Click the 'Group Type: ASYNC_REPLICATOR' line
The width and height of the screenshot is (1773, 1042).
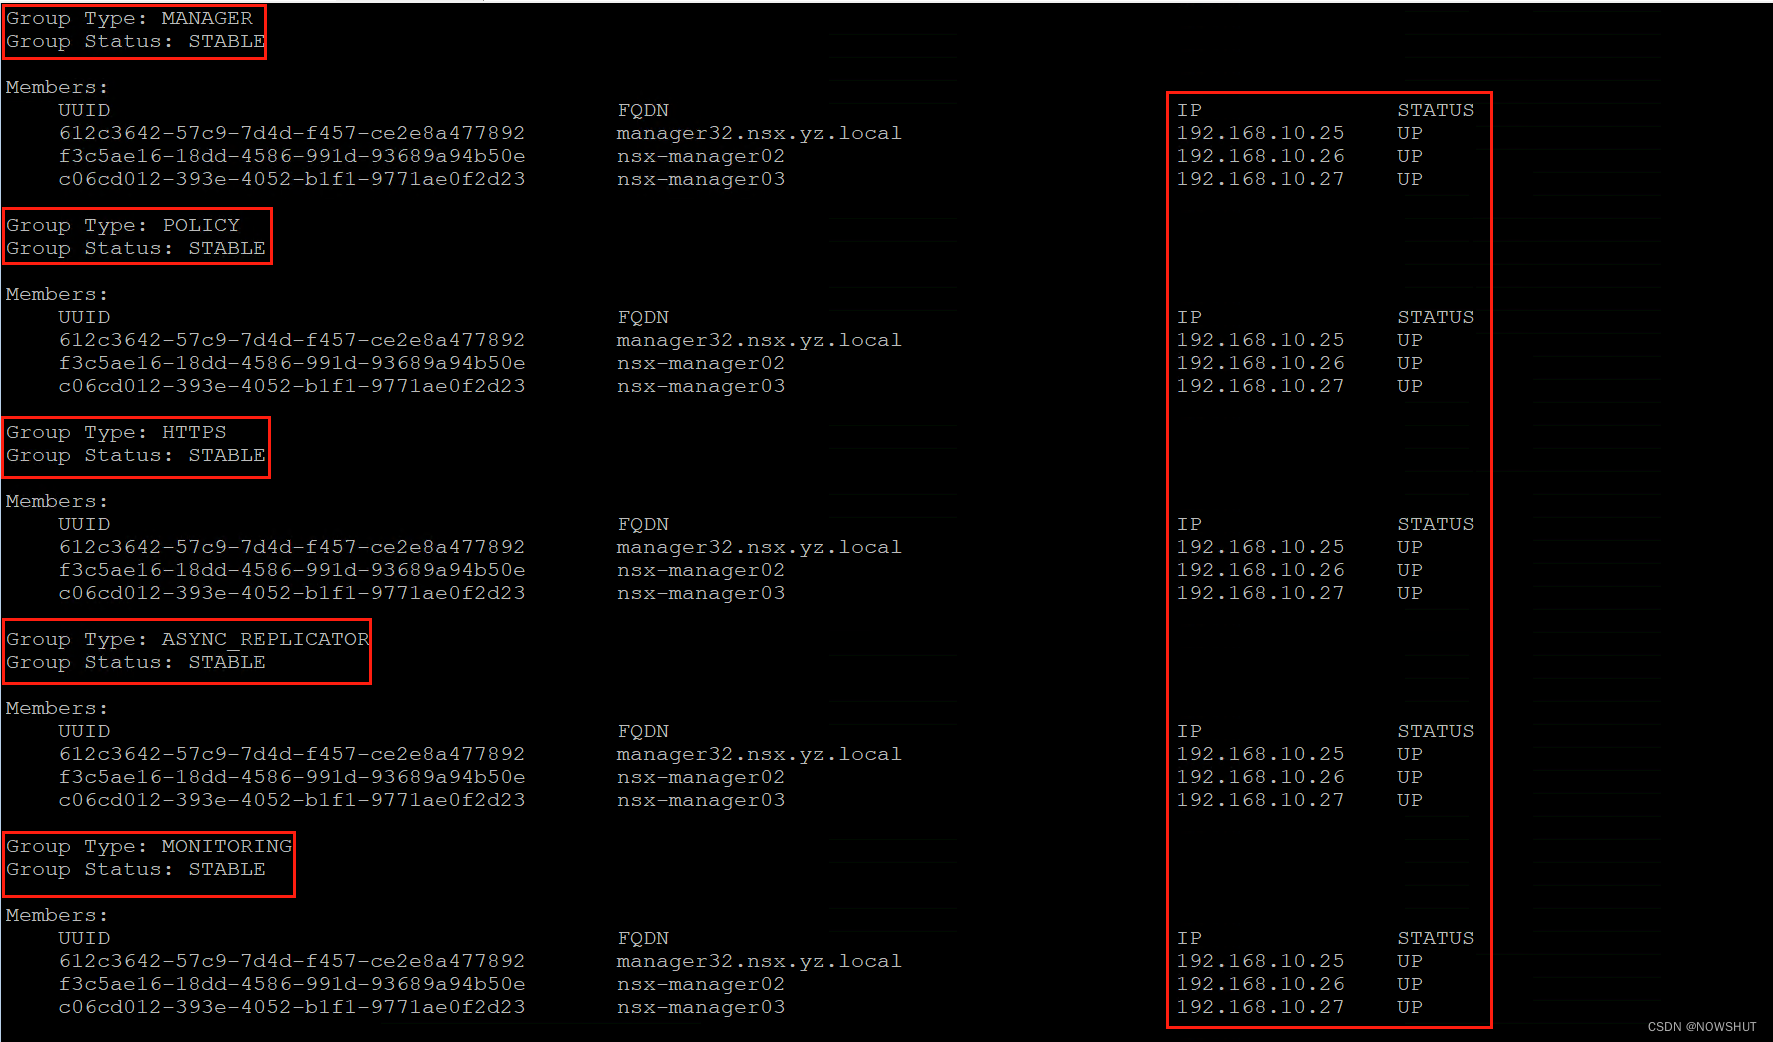tap(188, 639)
